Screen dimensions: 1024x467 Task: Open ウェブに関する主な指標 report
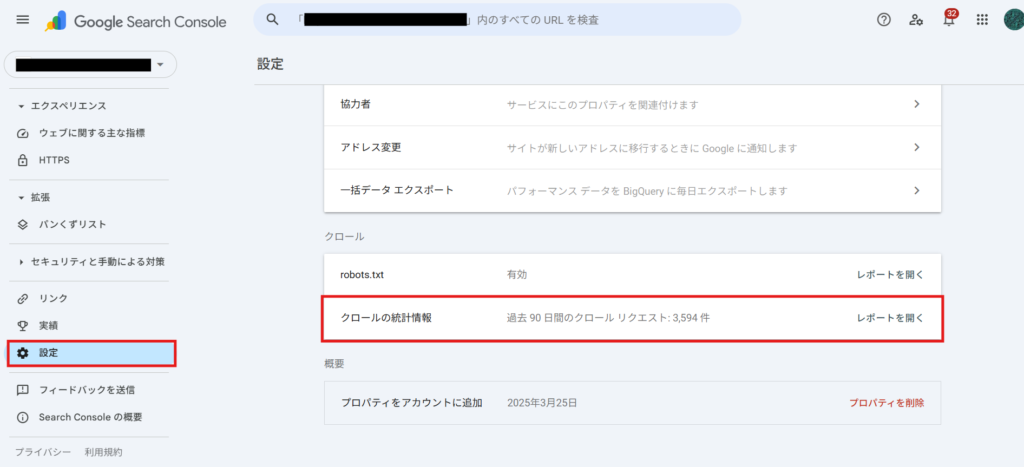(x=91, y=133)
